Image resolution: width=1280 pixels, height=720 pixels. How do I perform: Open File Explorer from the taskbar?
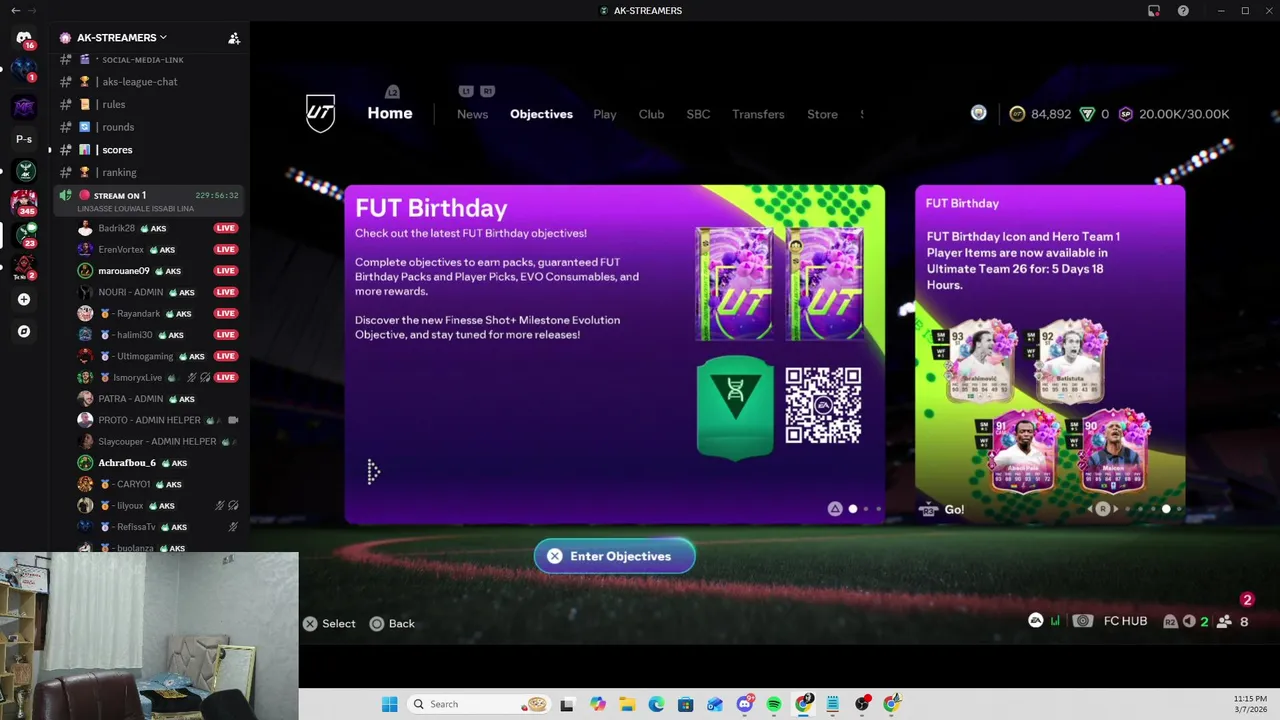tap(626, 704)
